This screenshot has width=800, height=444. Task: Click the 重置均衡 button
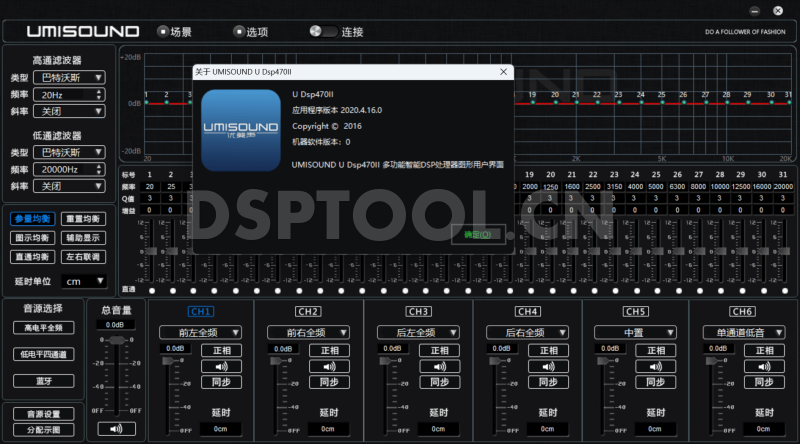pyautogui.click(x=83, y=219)
